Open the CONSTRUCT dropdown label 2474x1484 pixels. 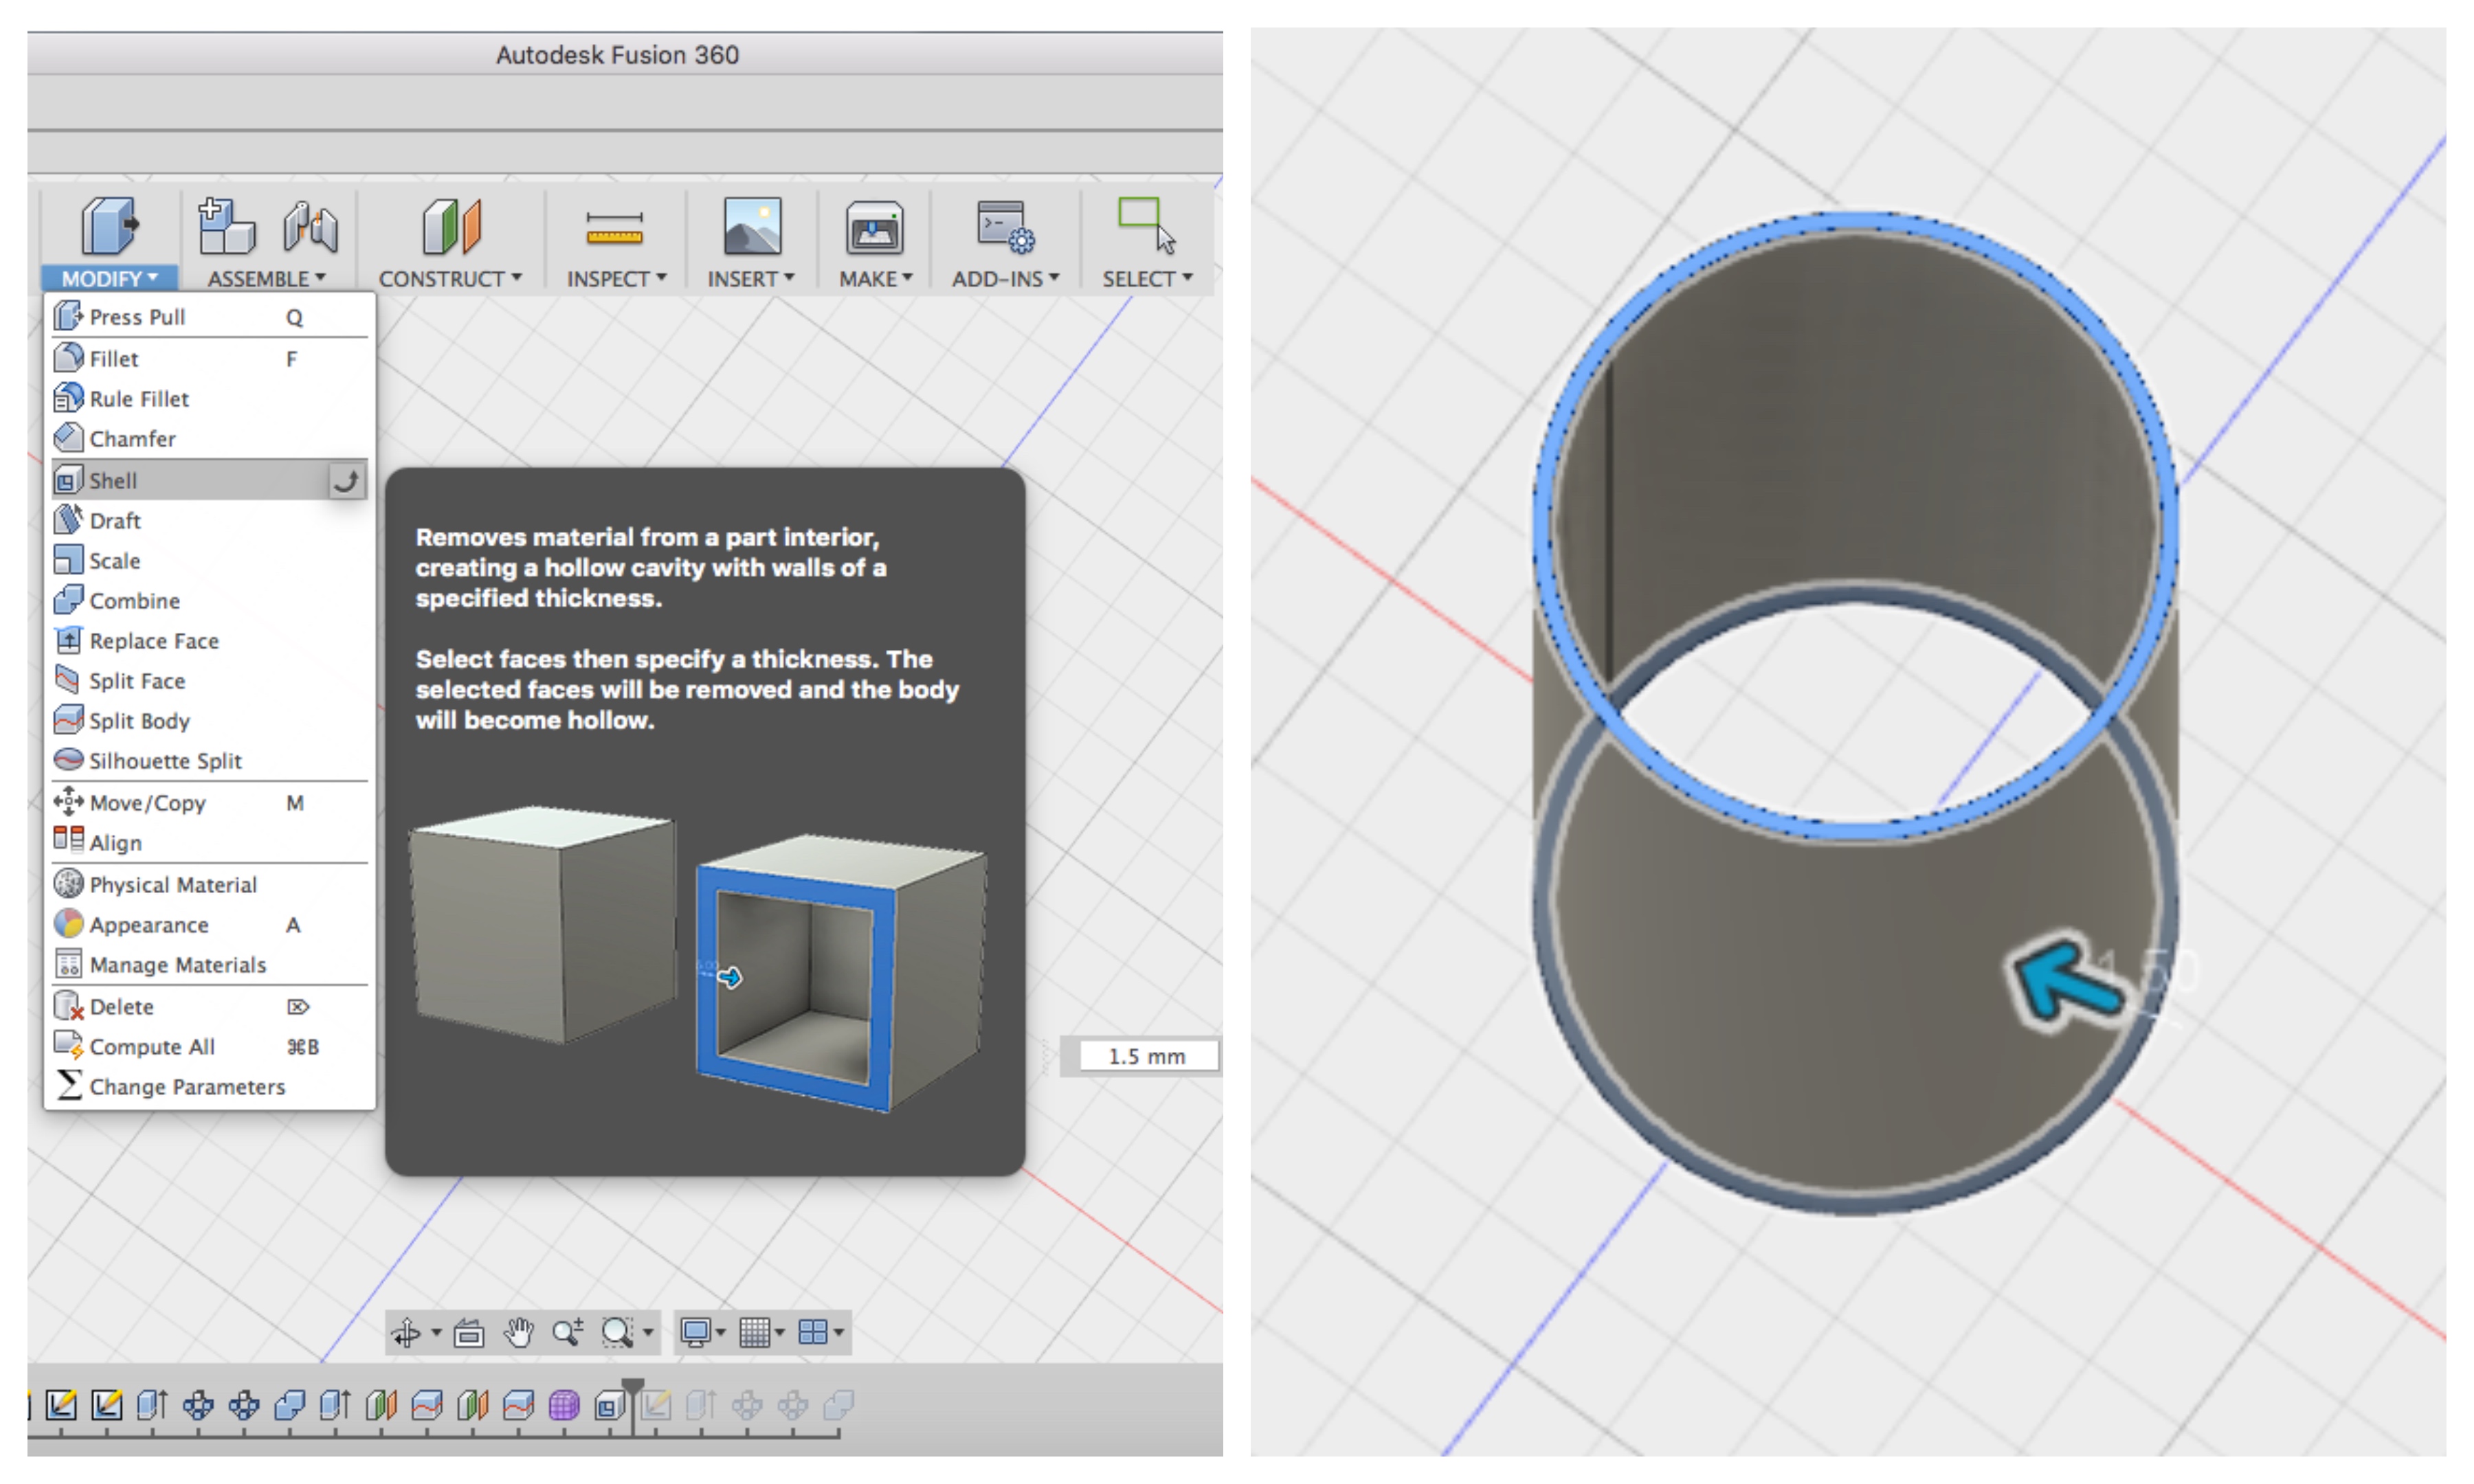coord(450,279)
